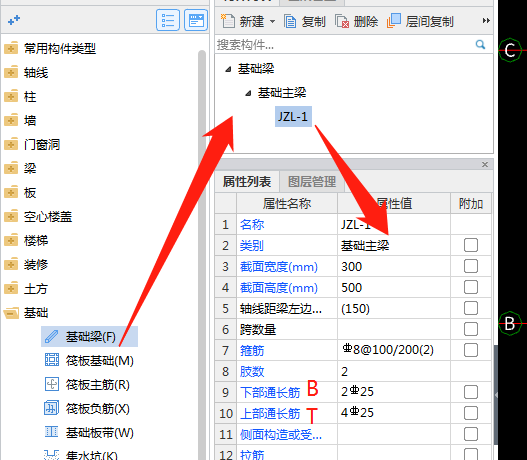Viewport: 527px width, 460px height.
Task: Open 墙 folder icon
Action: 11,120
